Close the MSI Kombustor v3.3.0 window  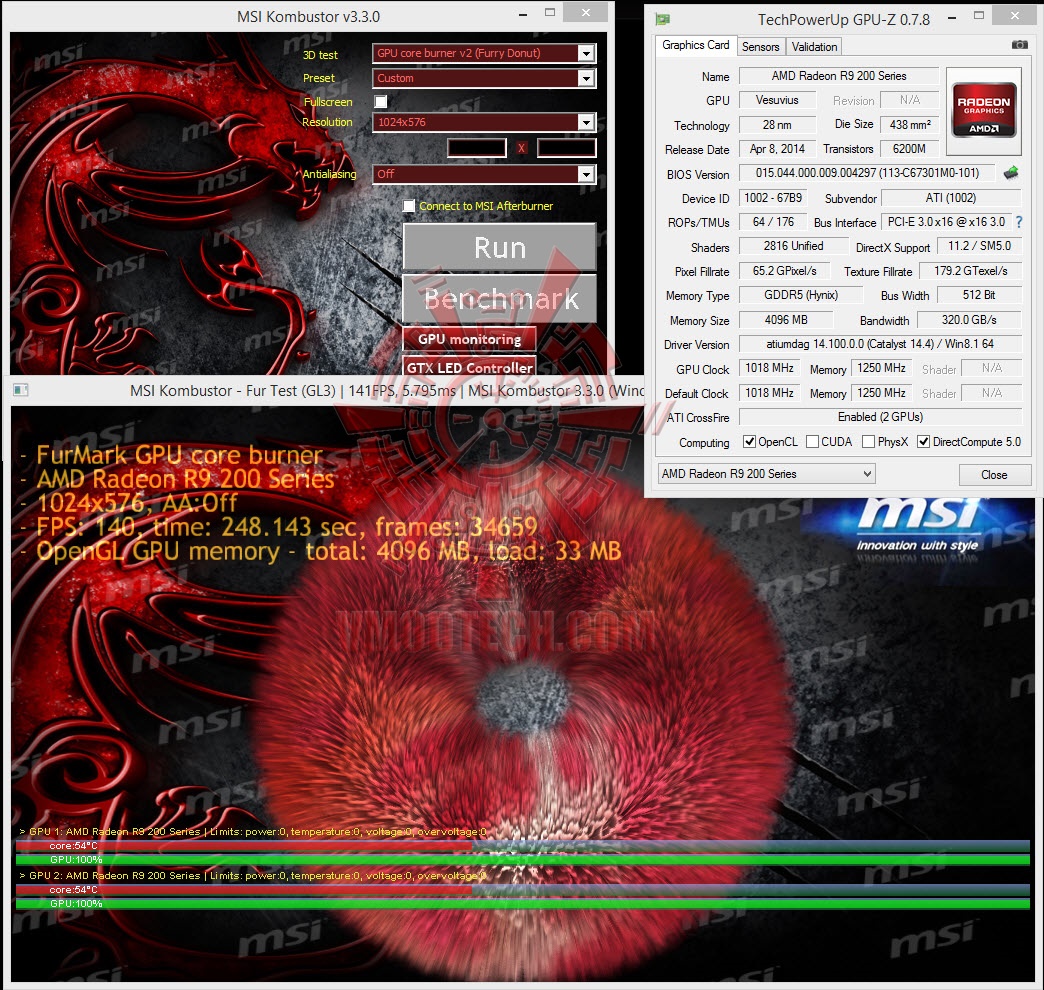click(x=585, y=12)
